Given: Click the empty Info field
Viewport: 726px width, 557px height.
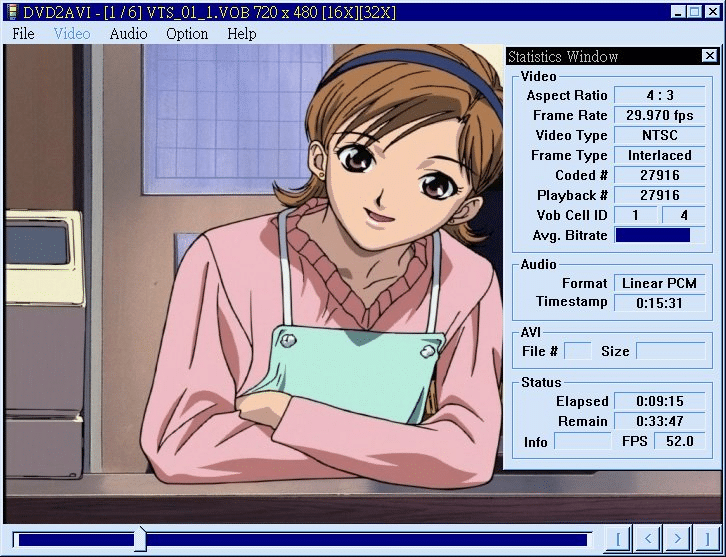Looking at the screenshot, I should click(x=582, y=441).
